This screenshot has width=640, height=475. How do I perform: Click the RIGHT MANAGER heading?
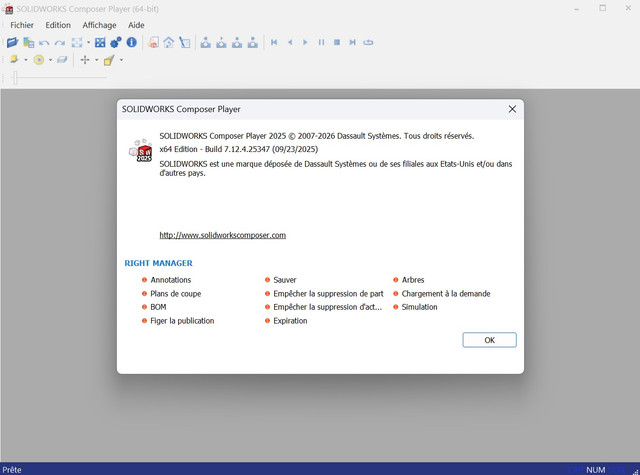click(x=158, y=263)
